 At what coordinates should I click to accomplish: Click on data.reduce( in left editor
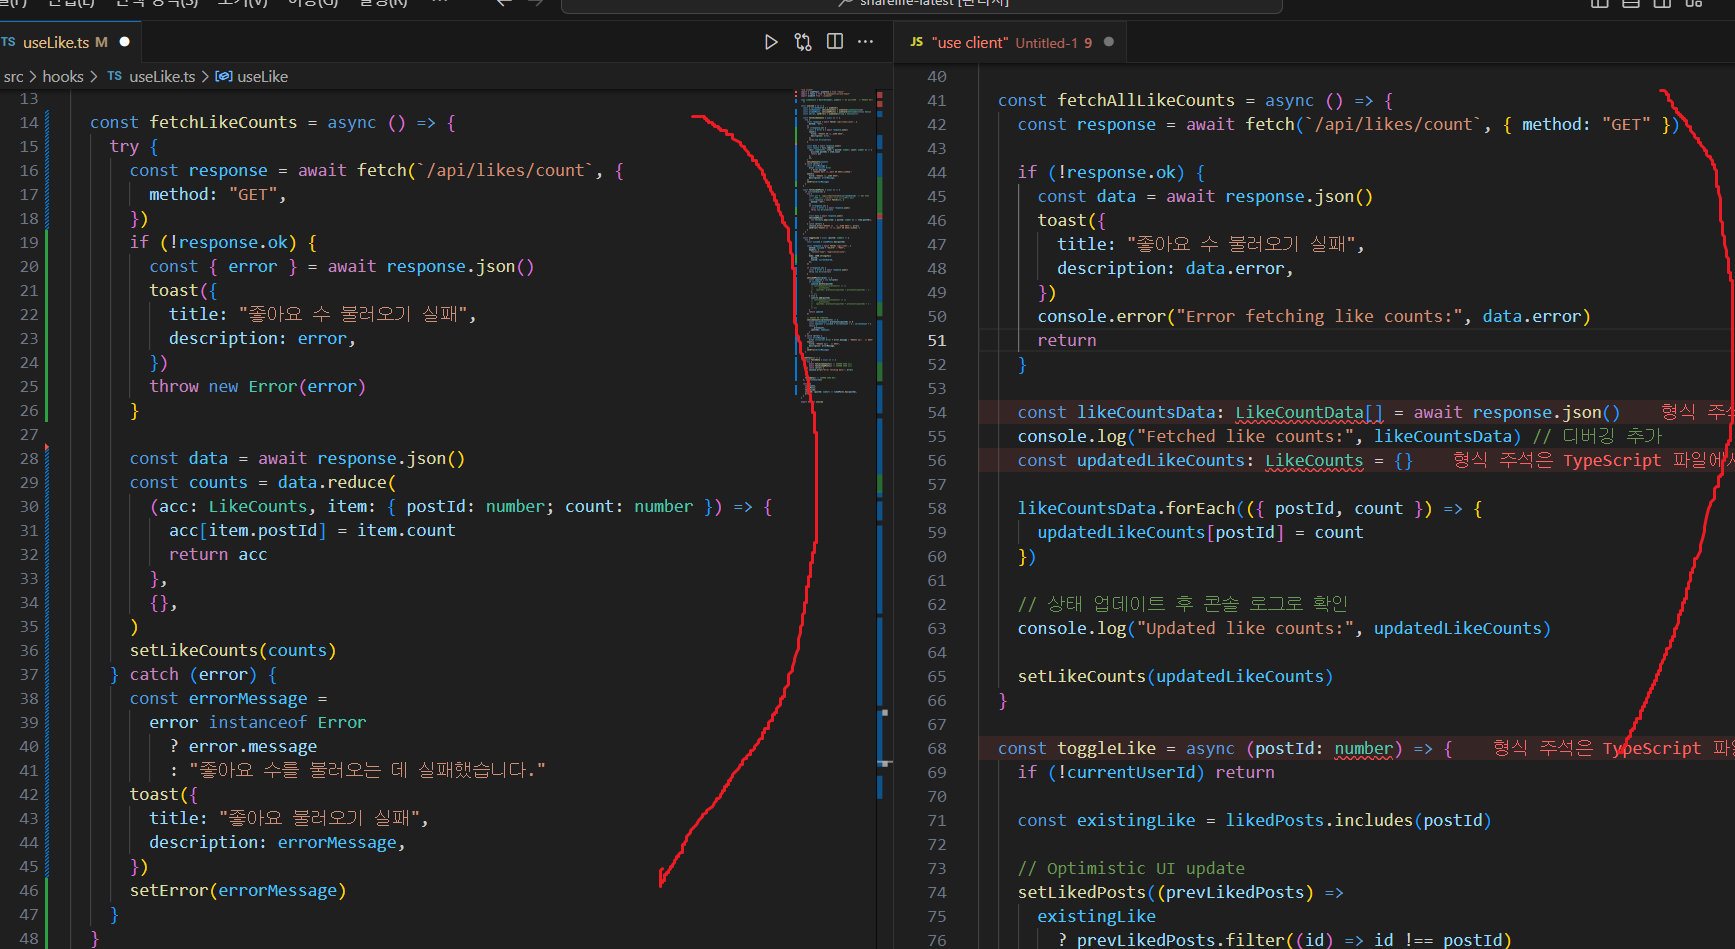336,482
